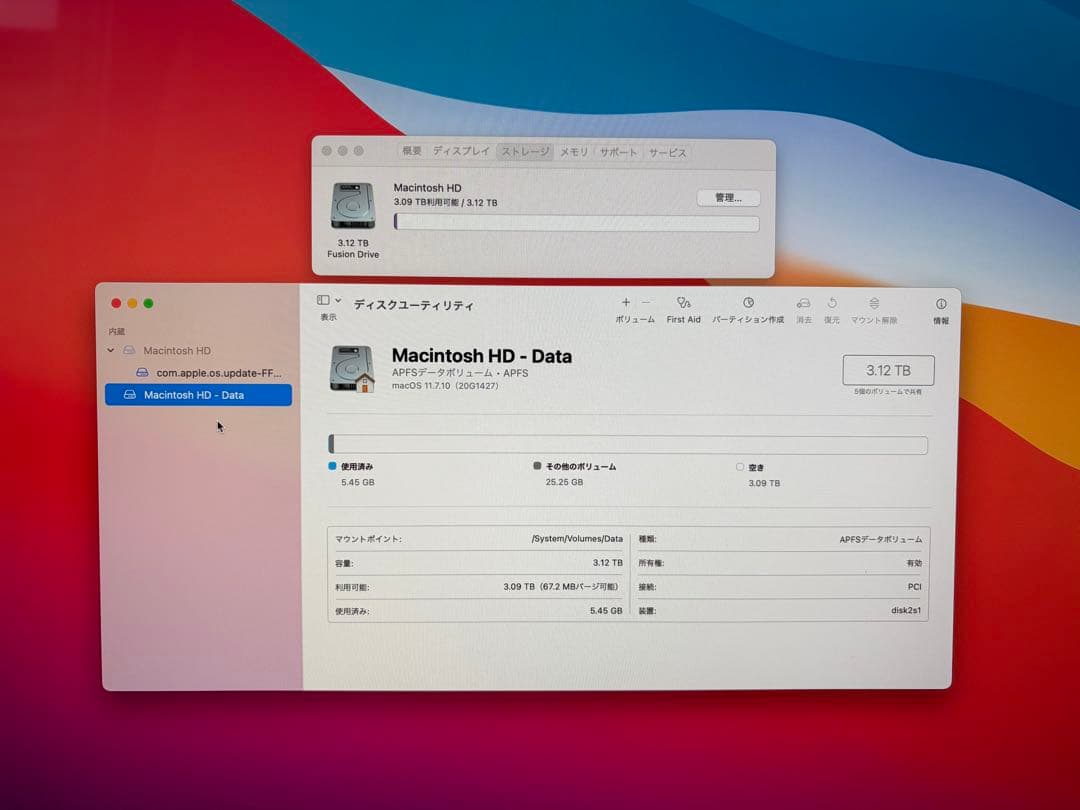This screenshot has width=1080, height=810.
Task: Click the 3.12 TB capacity box
Action: [x=888, y=370]
